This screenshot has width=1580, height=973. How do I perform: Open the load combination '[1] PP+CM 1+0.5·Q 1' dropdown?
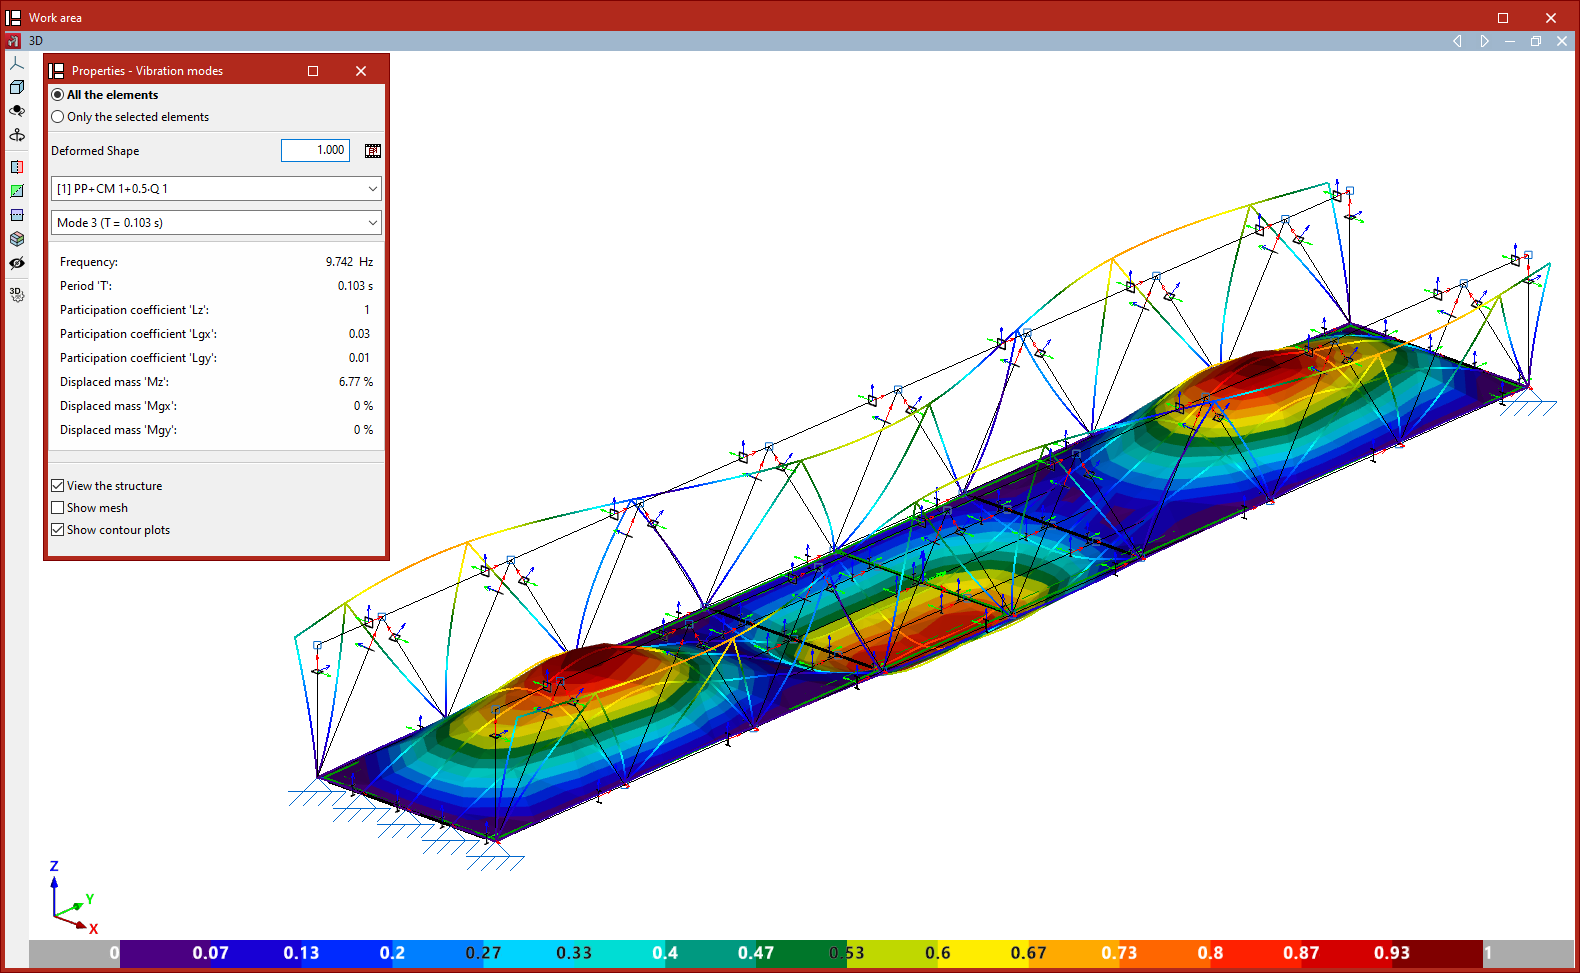pyautogui.click(x=216, y=189)
